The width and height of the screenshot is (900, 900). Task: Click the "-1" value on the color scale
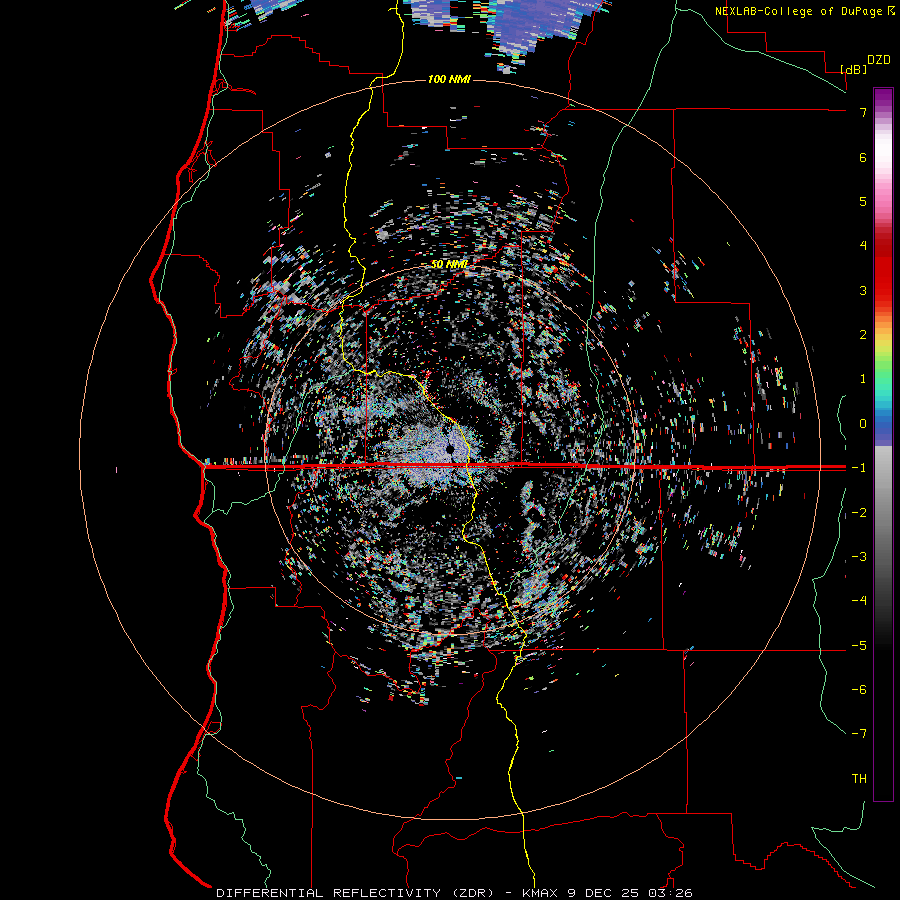(859, 468)
